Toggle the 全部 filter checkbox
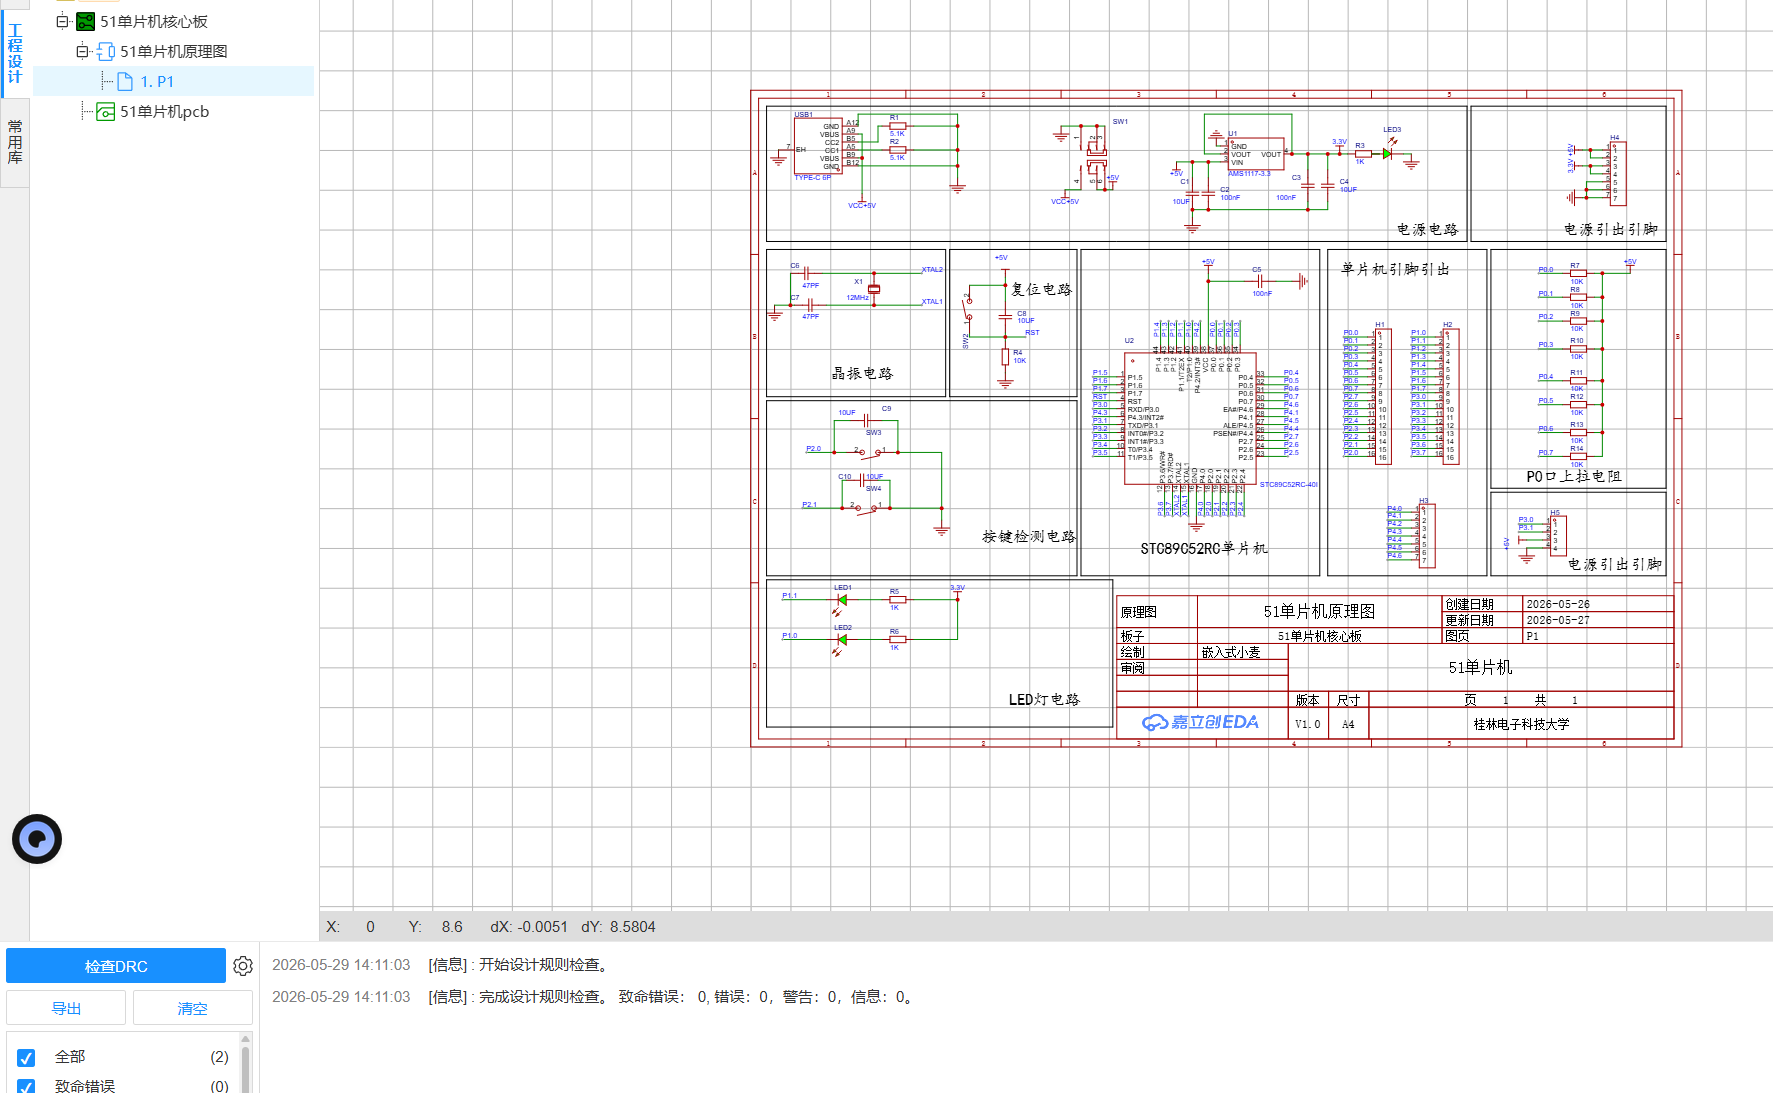1773x1093 pixels. (26, 1057)
